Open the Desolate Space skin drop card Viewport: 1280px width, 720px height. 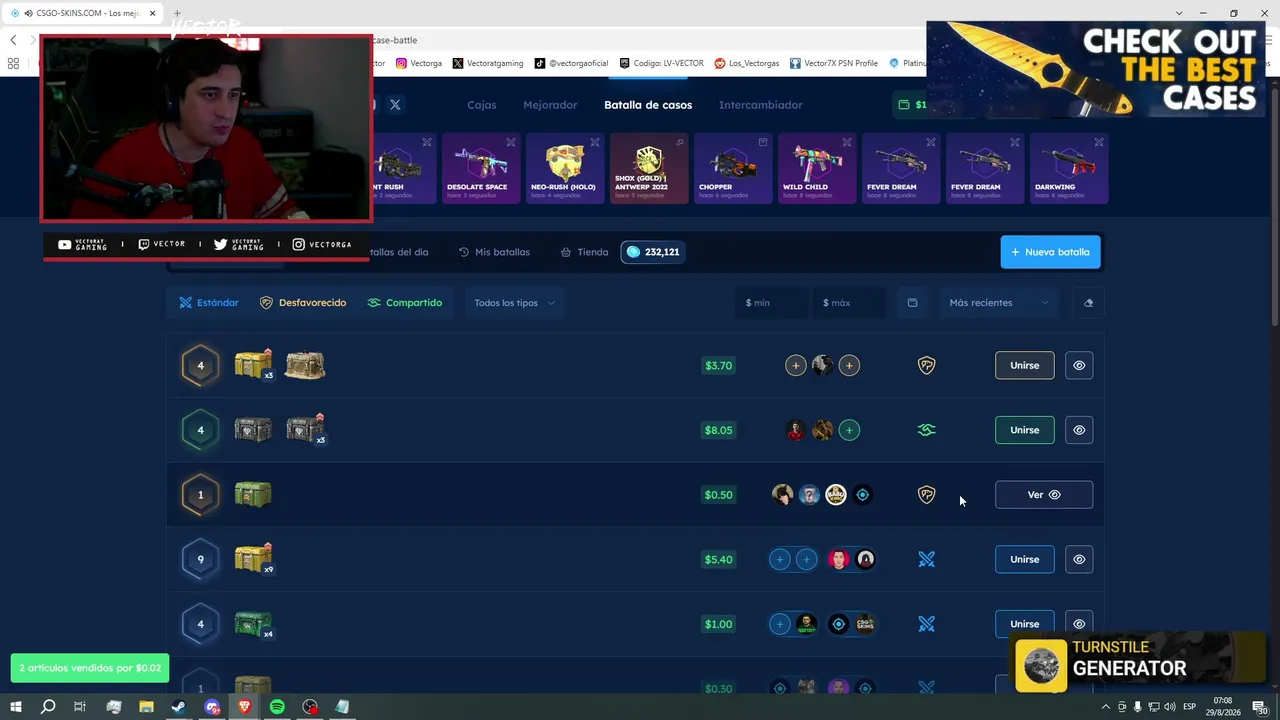(x=481, y=168)
